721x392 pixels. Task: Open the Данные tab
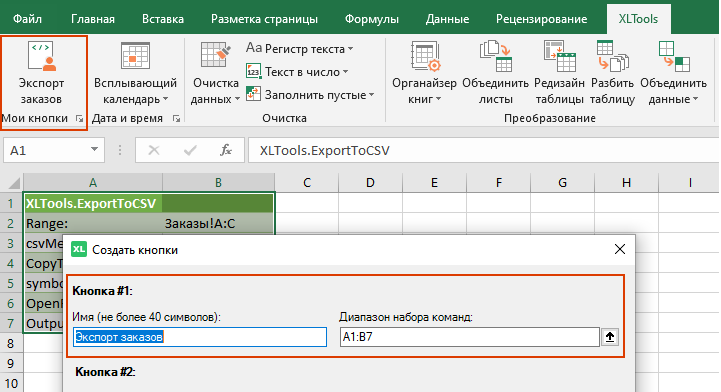pos(447,19)
